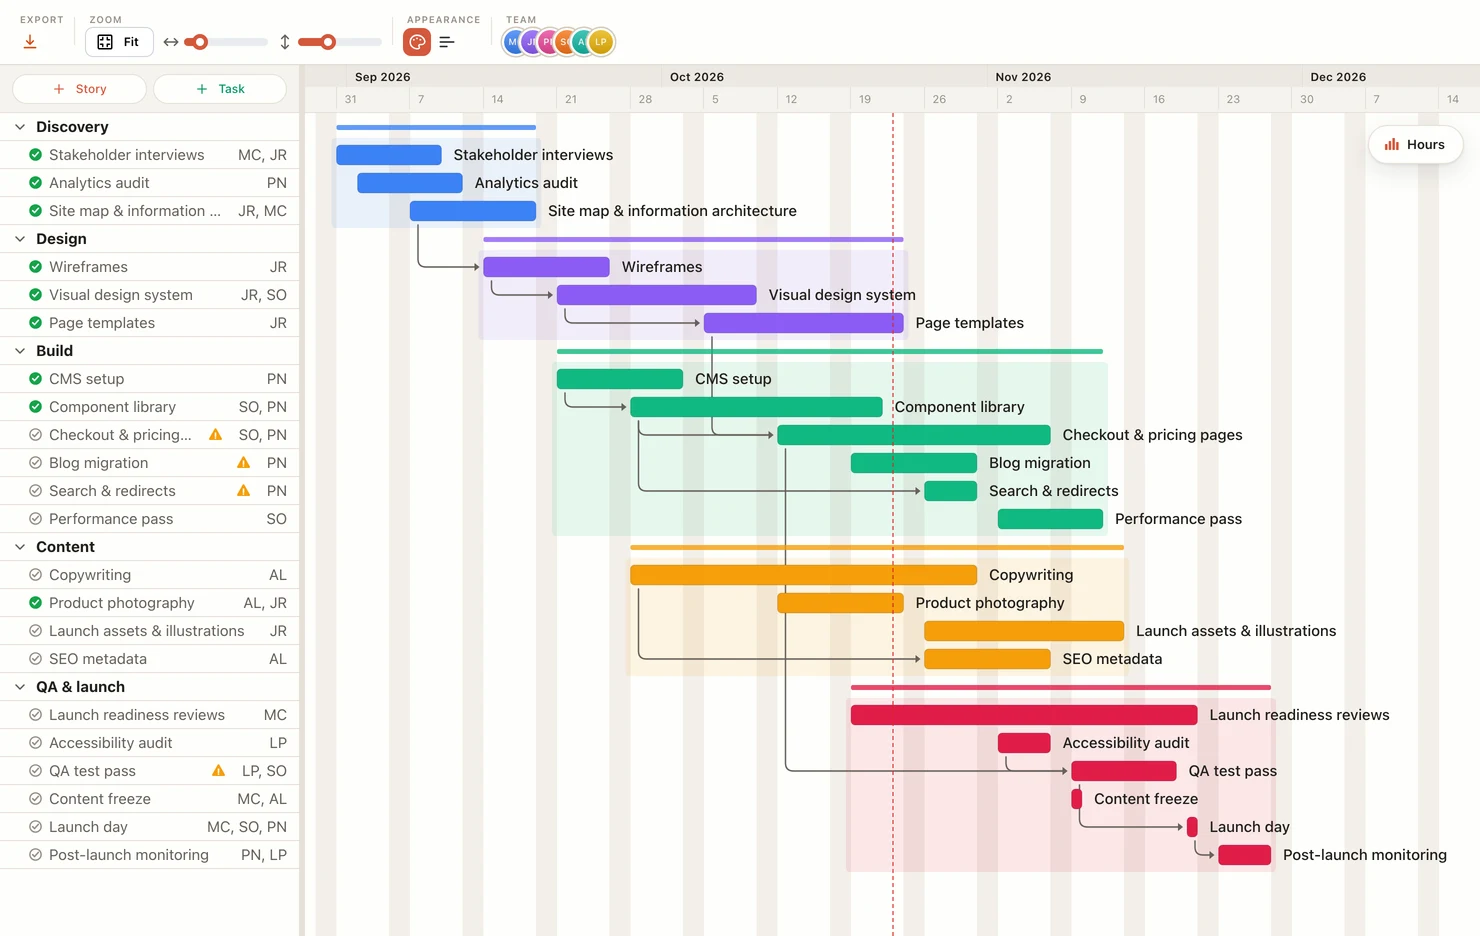
Task: Toggle completion check for Product photography
Action: (x=35, y=603)
